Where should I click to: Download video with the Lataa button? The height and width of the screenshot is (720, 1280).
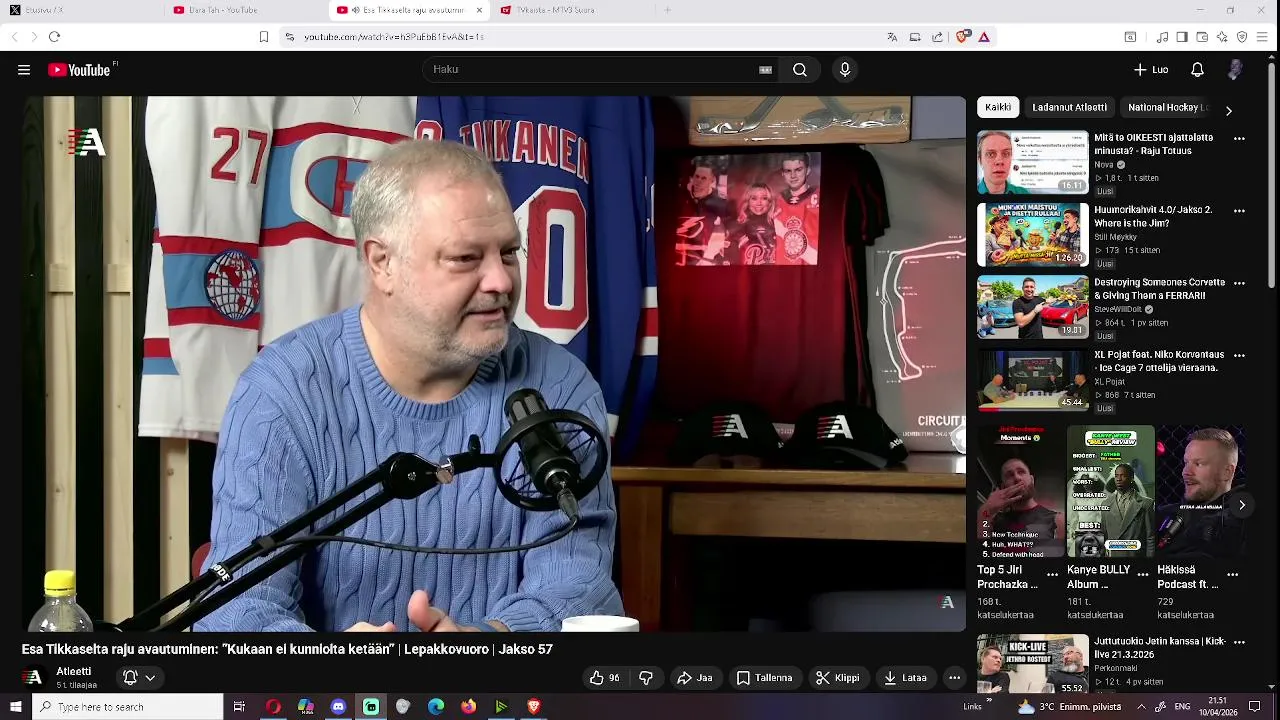(905, 678)
